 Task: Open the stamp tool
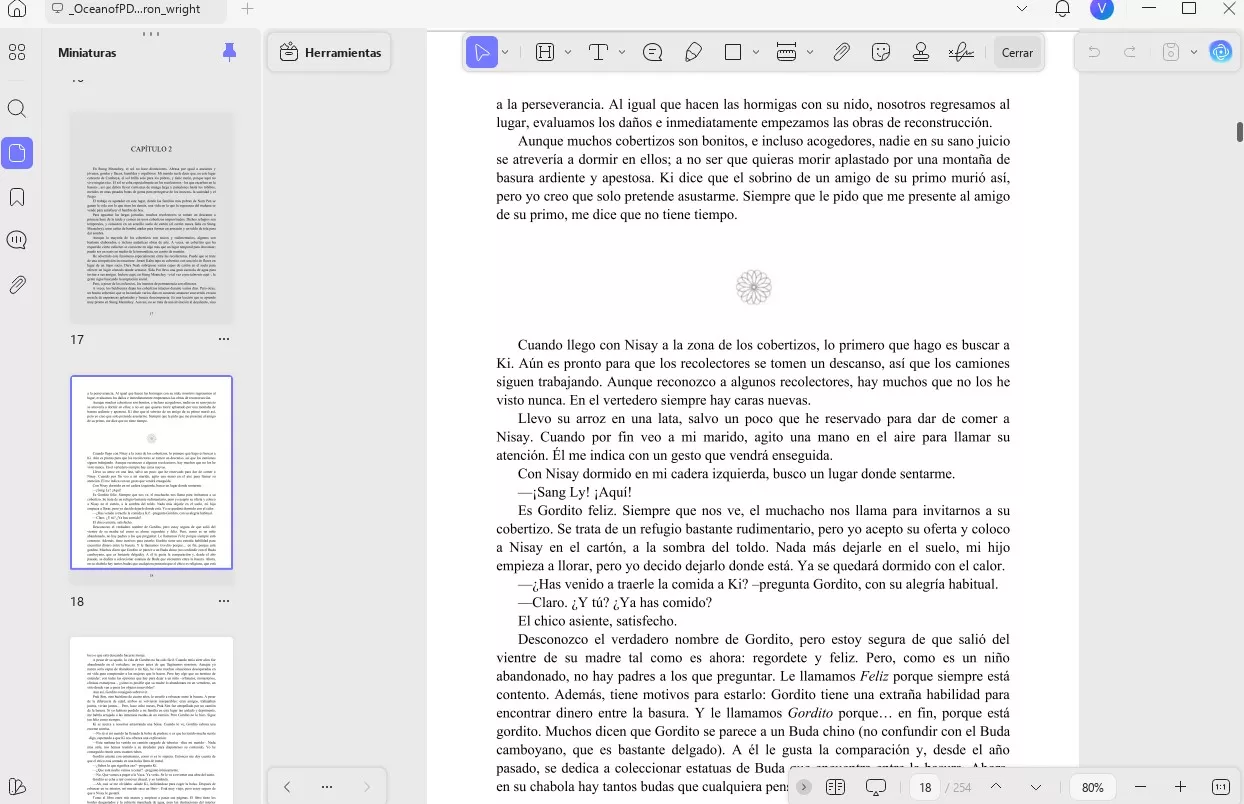[921, 53]
